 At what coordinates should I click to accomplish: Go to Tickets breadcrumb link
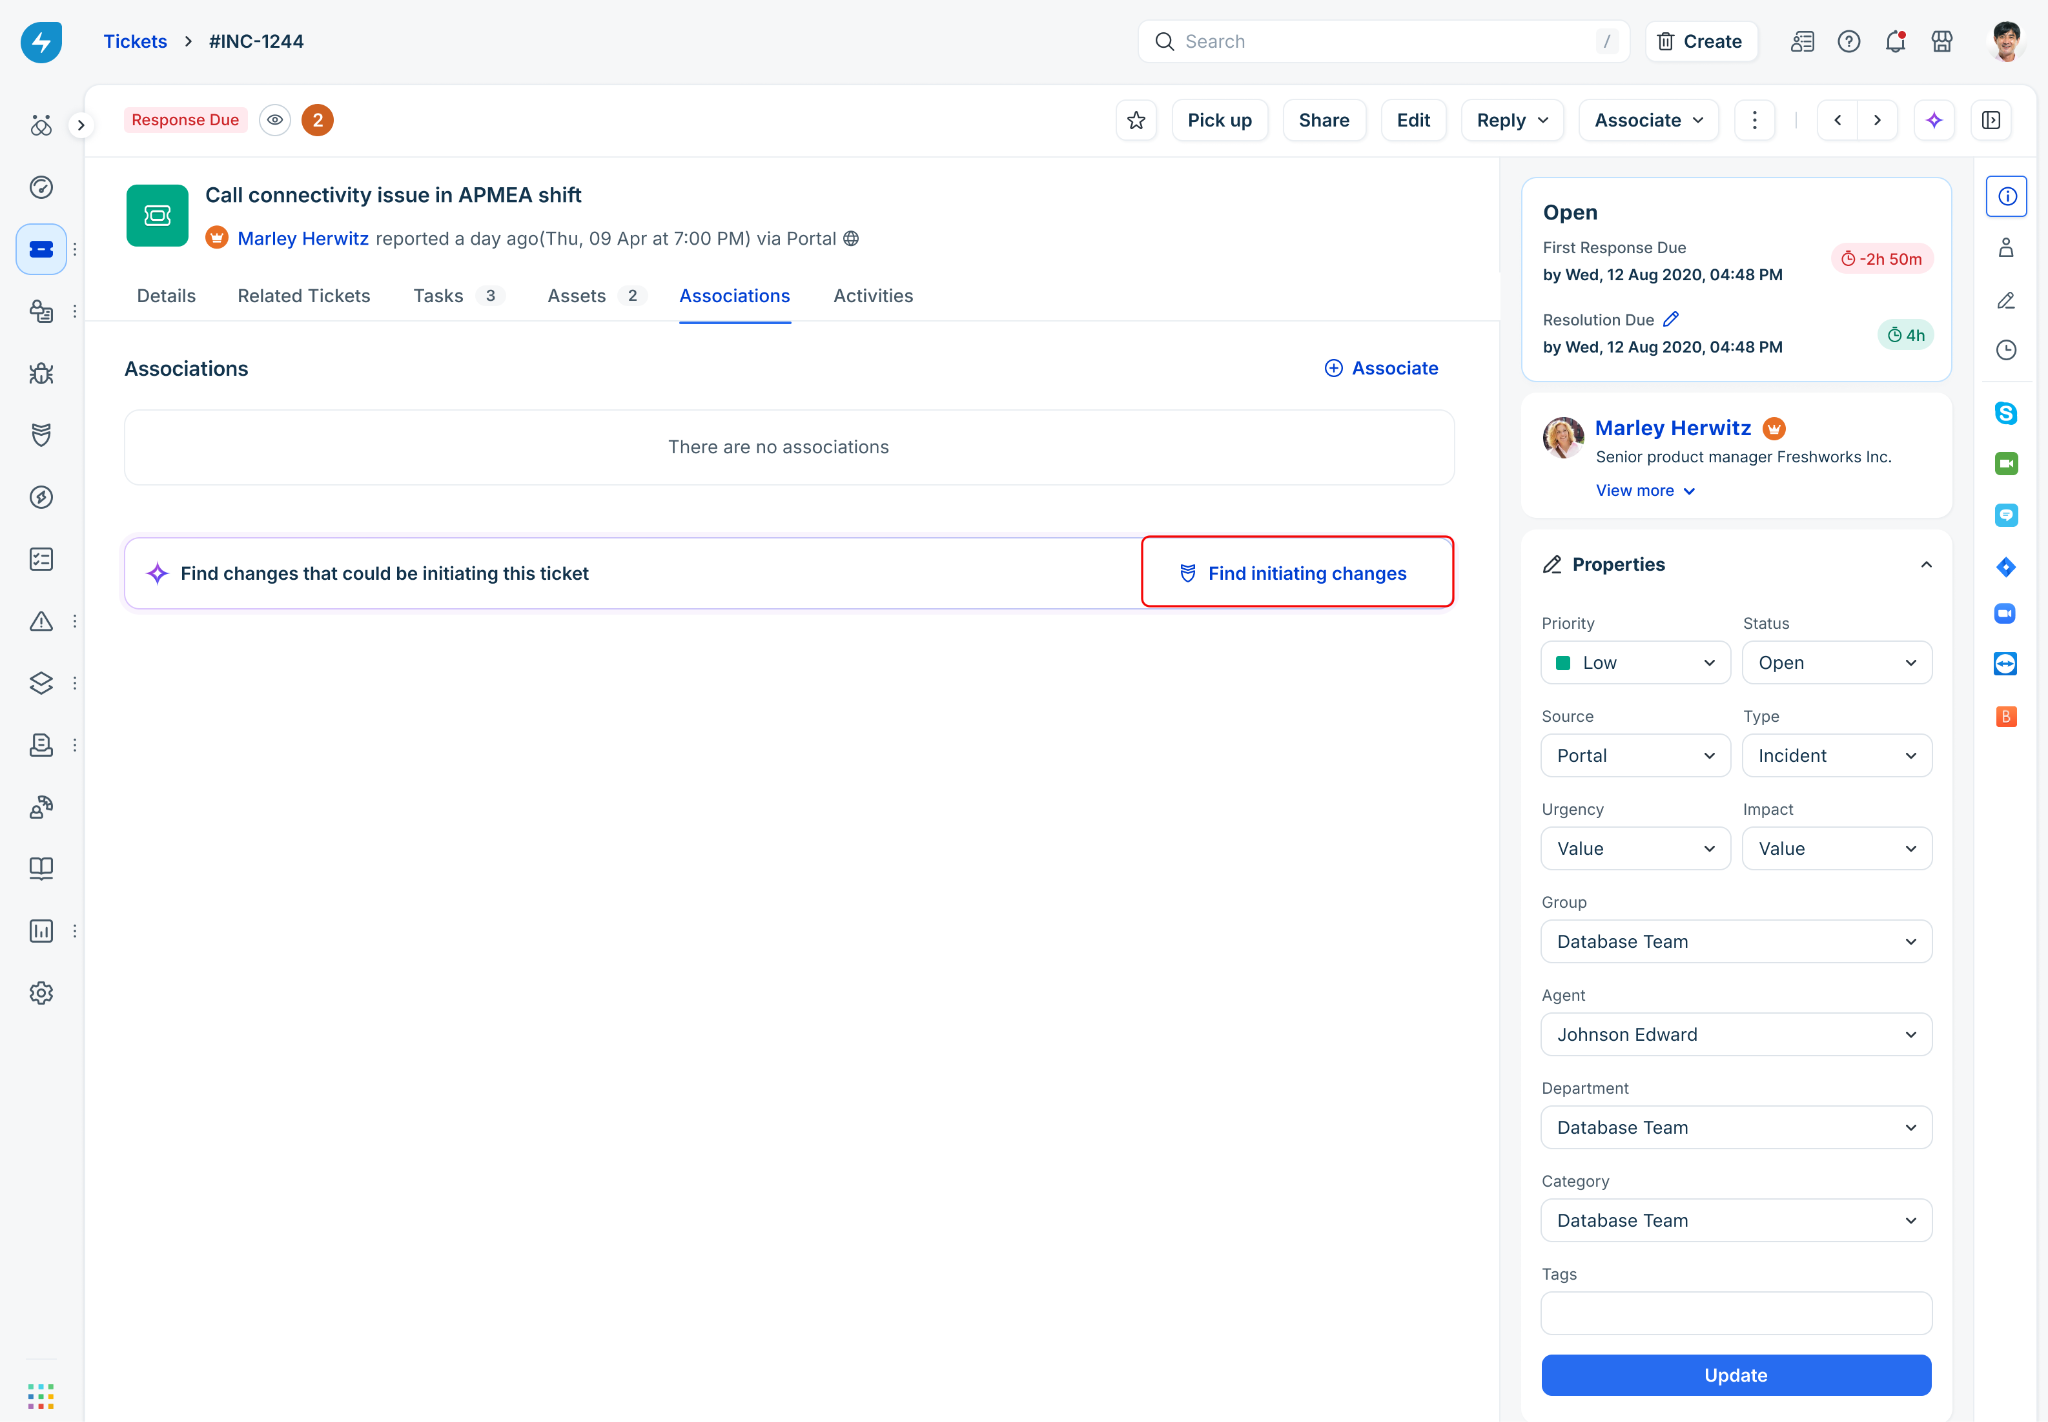[135, 41]
